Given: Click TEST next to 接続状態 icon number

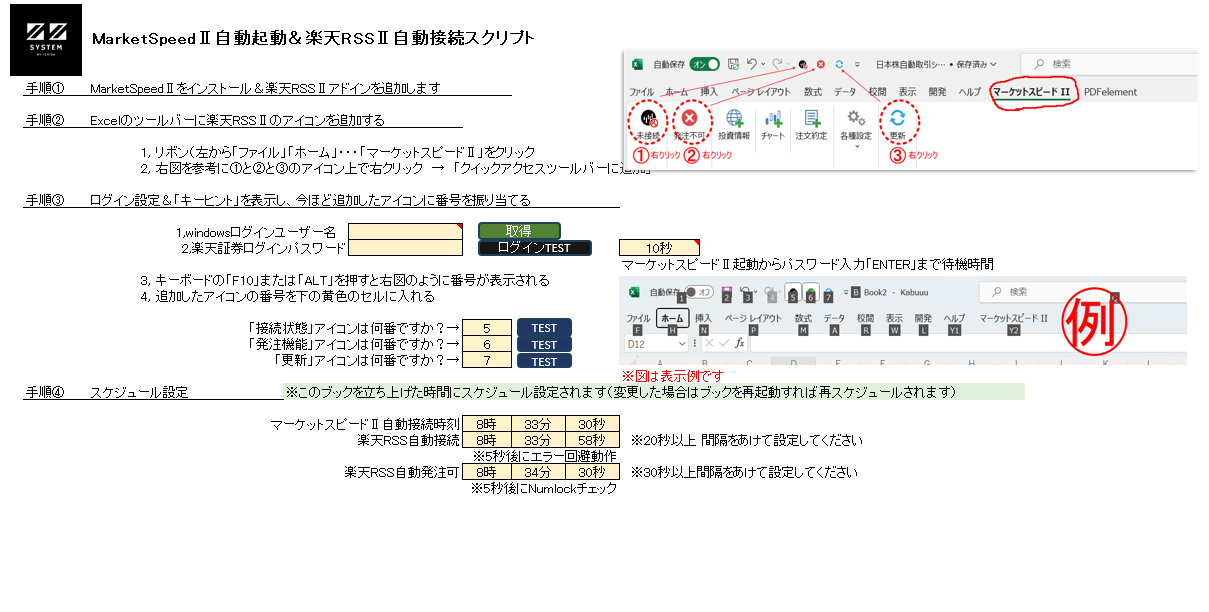Looking at the screenshot, I should (x=544, y=328).
